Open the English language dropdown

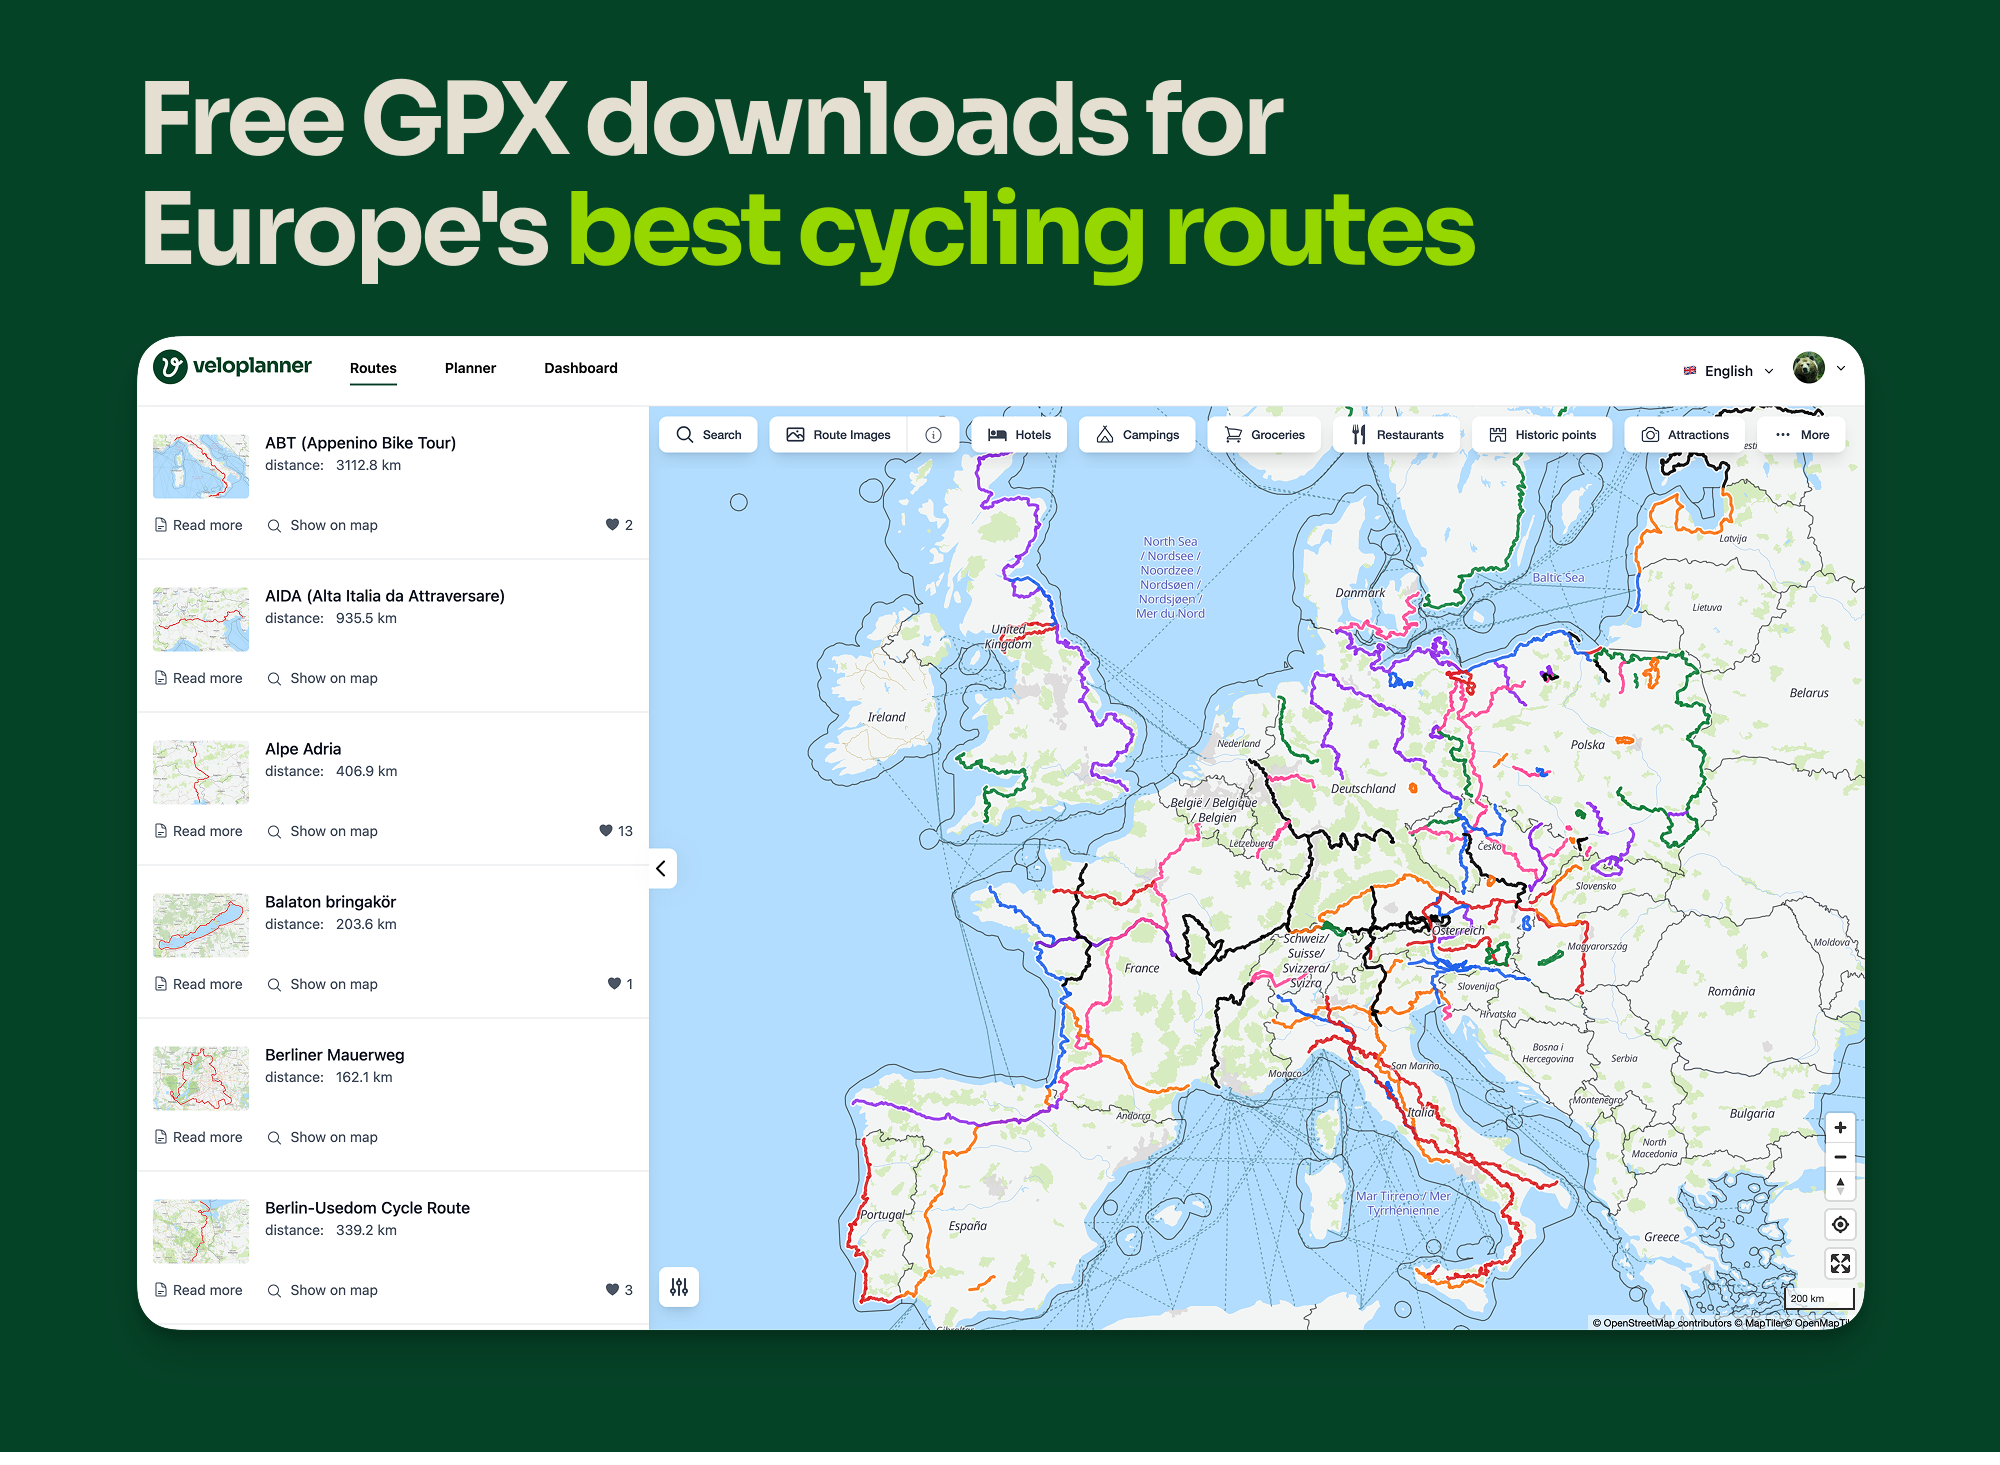[1729, 371]
